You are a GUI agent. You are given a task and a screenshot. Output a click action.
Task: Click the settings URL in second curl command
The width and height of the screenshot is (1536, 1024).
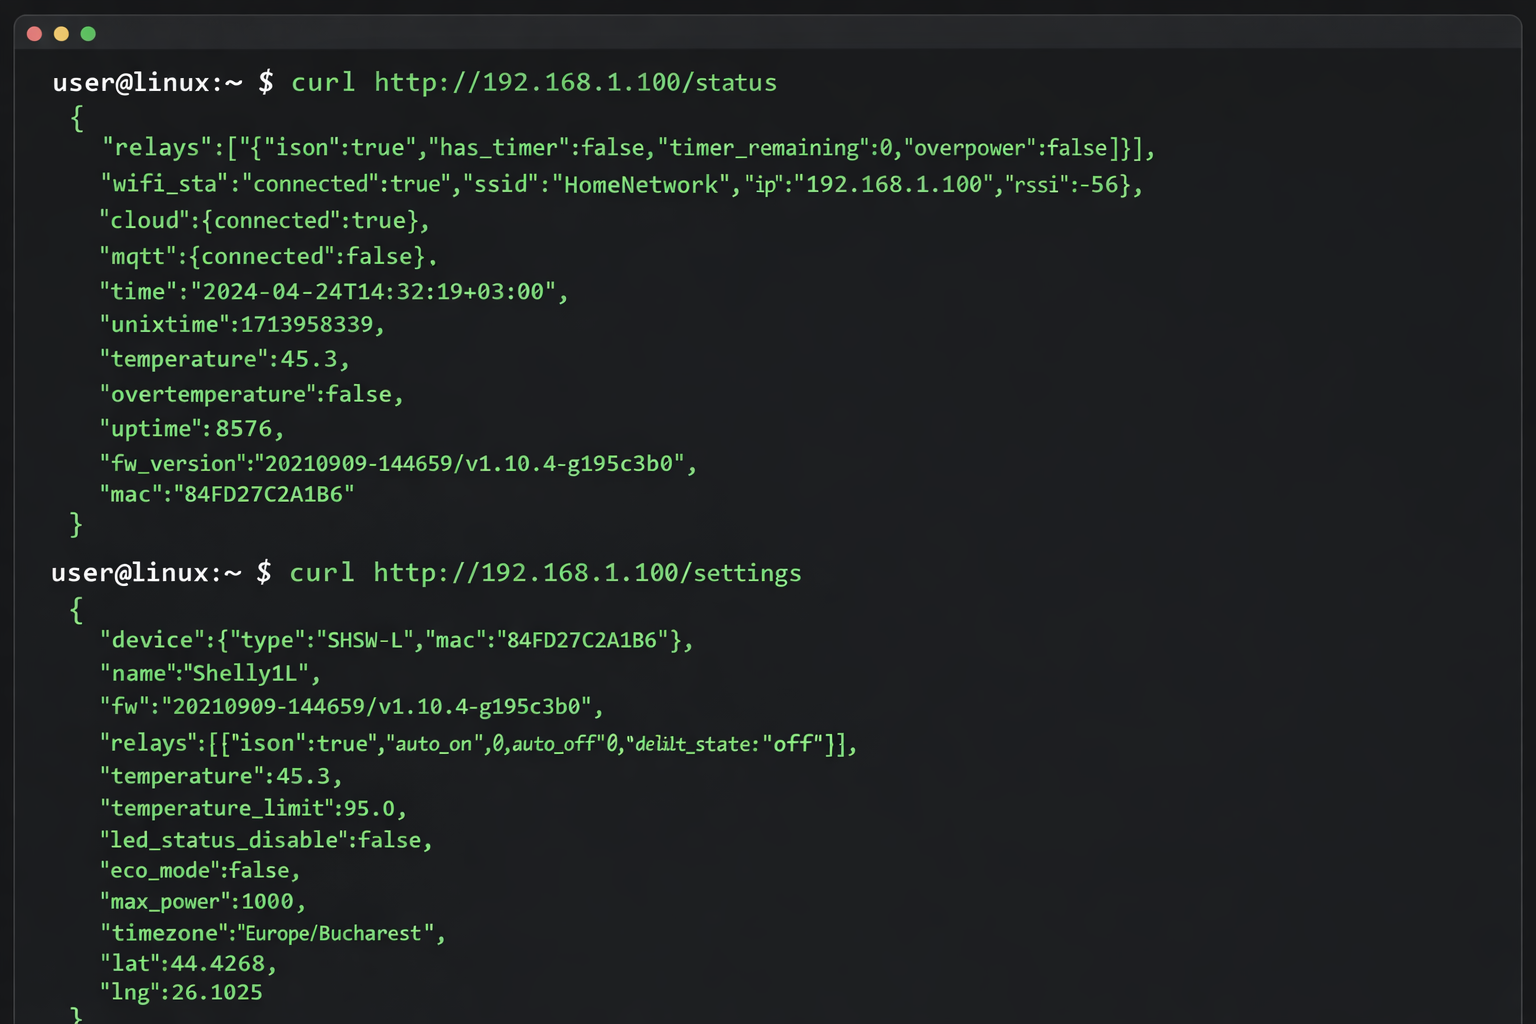pos(587,573)
